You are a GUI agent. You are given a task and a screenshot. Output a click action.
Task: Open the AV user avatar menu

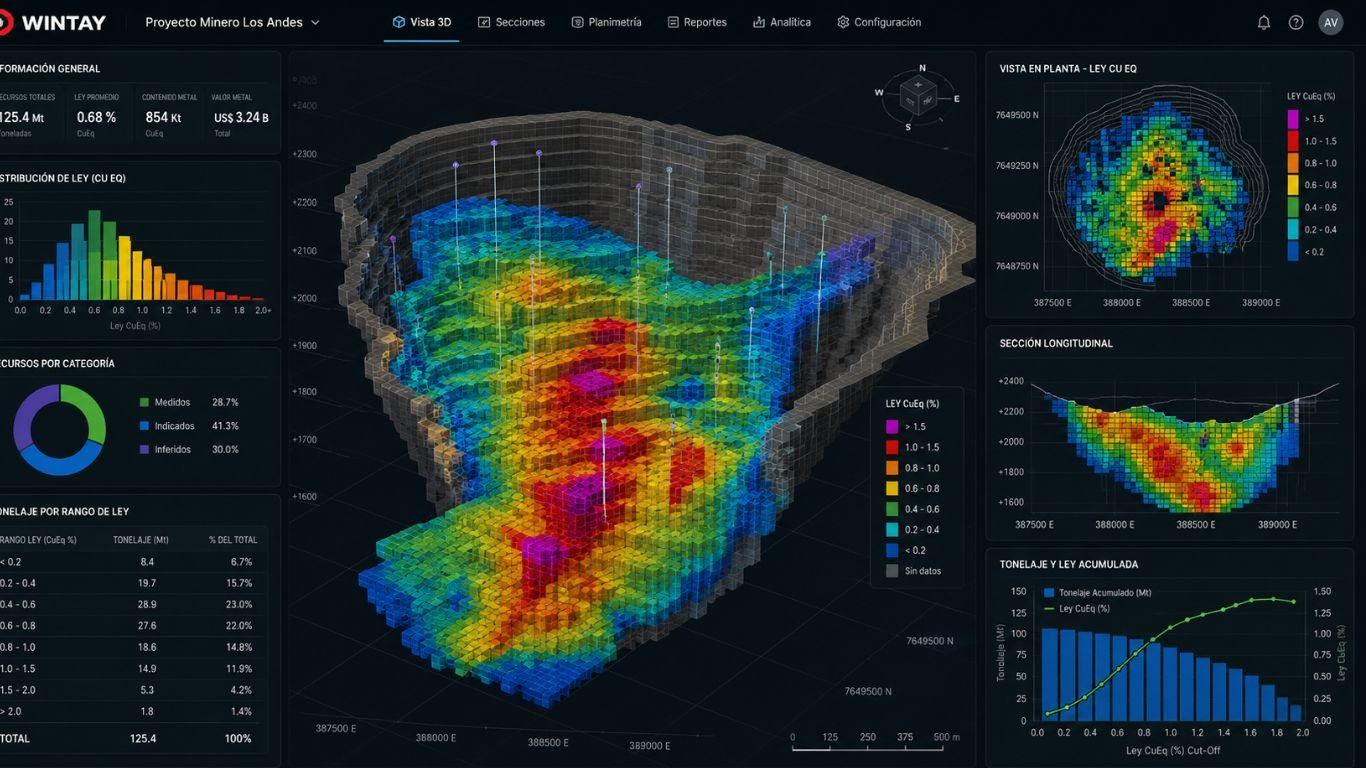[x=1330, y=22]
